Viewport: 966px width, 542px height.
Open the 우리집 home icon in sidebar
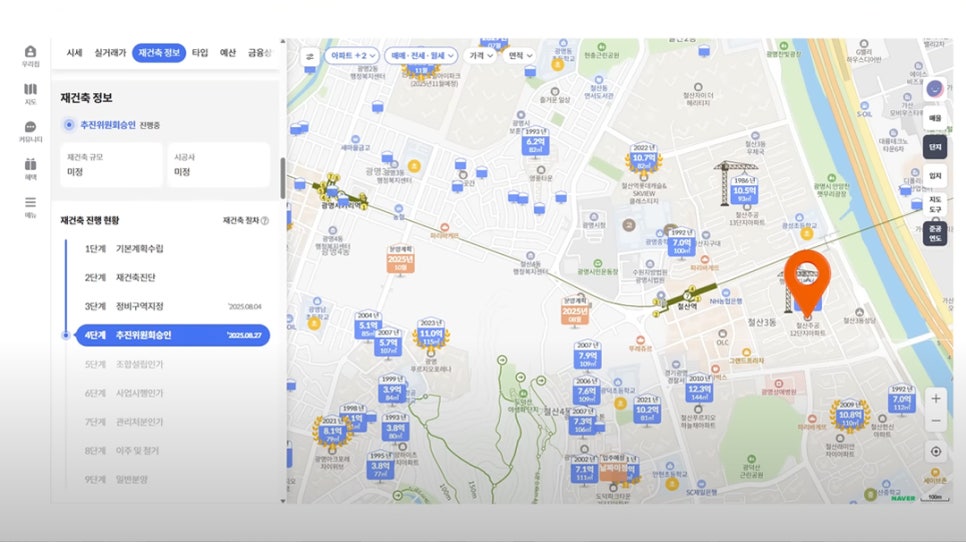(x=30, y=55)
